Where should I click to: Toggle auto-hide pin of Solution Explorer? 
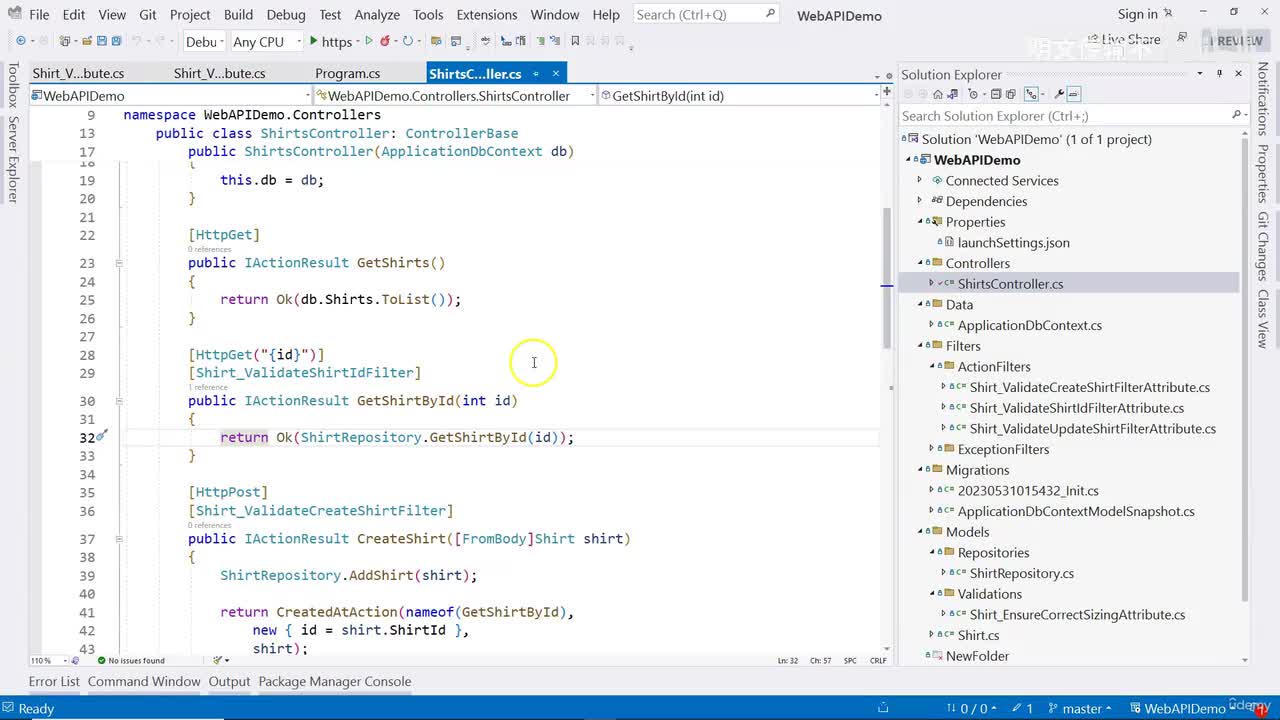pos(1219,74)
